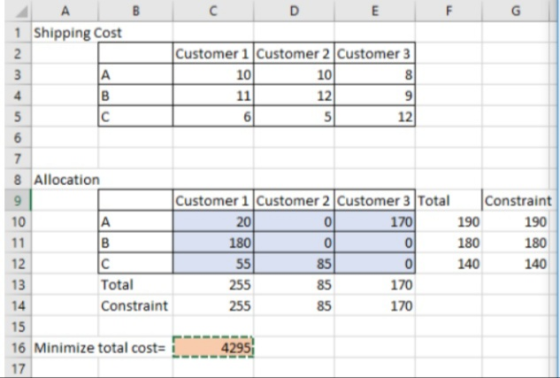Click Customer 1 total 255 in Total row
The height and width of the screenshot is (378, 560).
coord(213,285)
